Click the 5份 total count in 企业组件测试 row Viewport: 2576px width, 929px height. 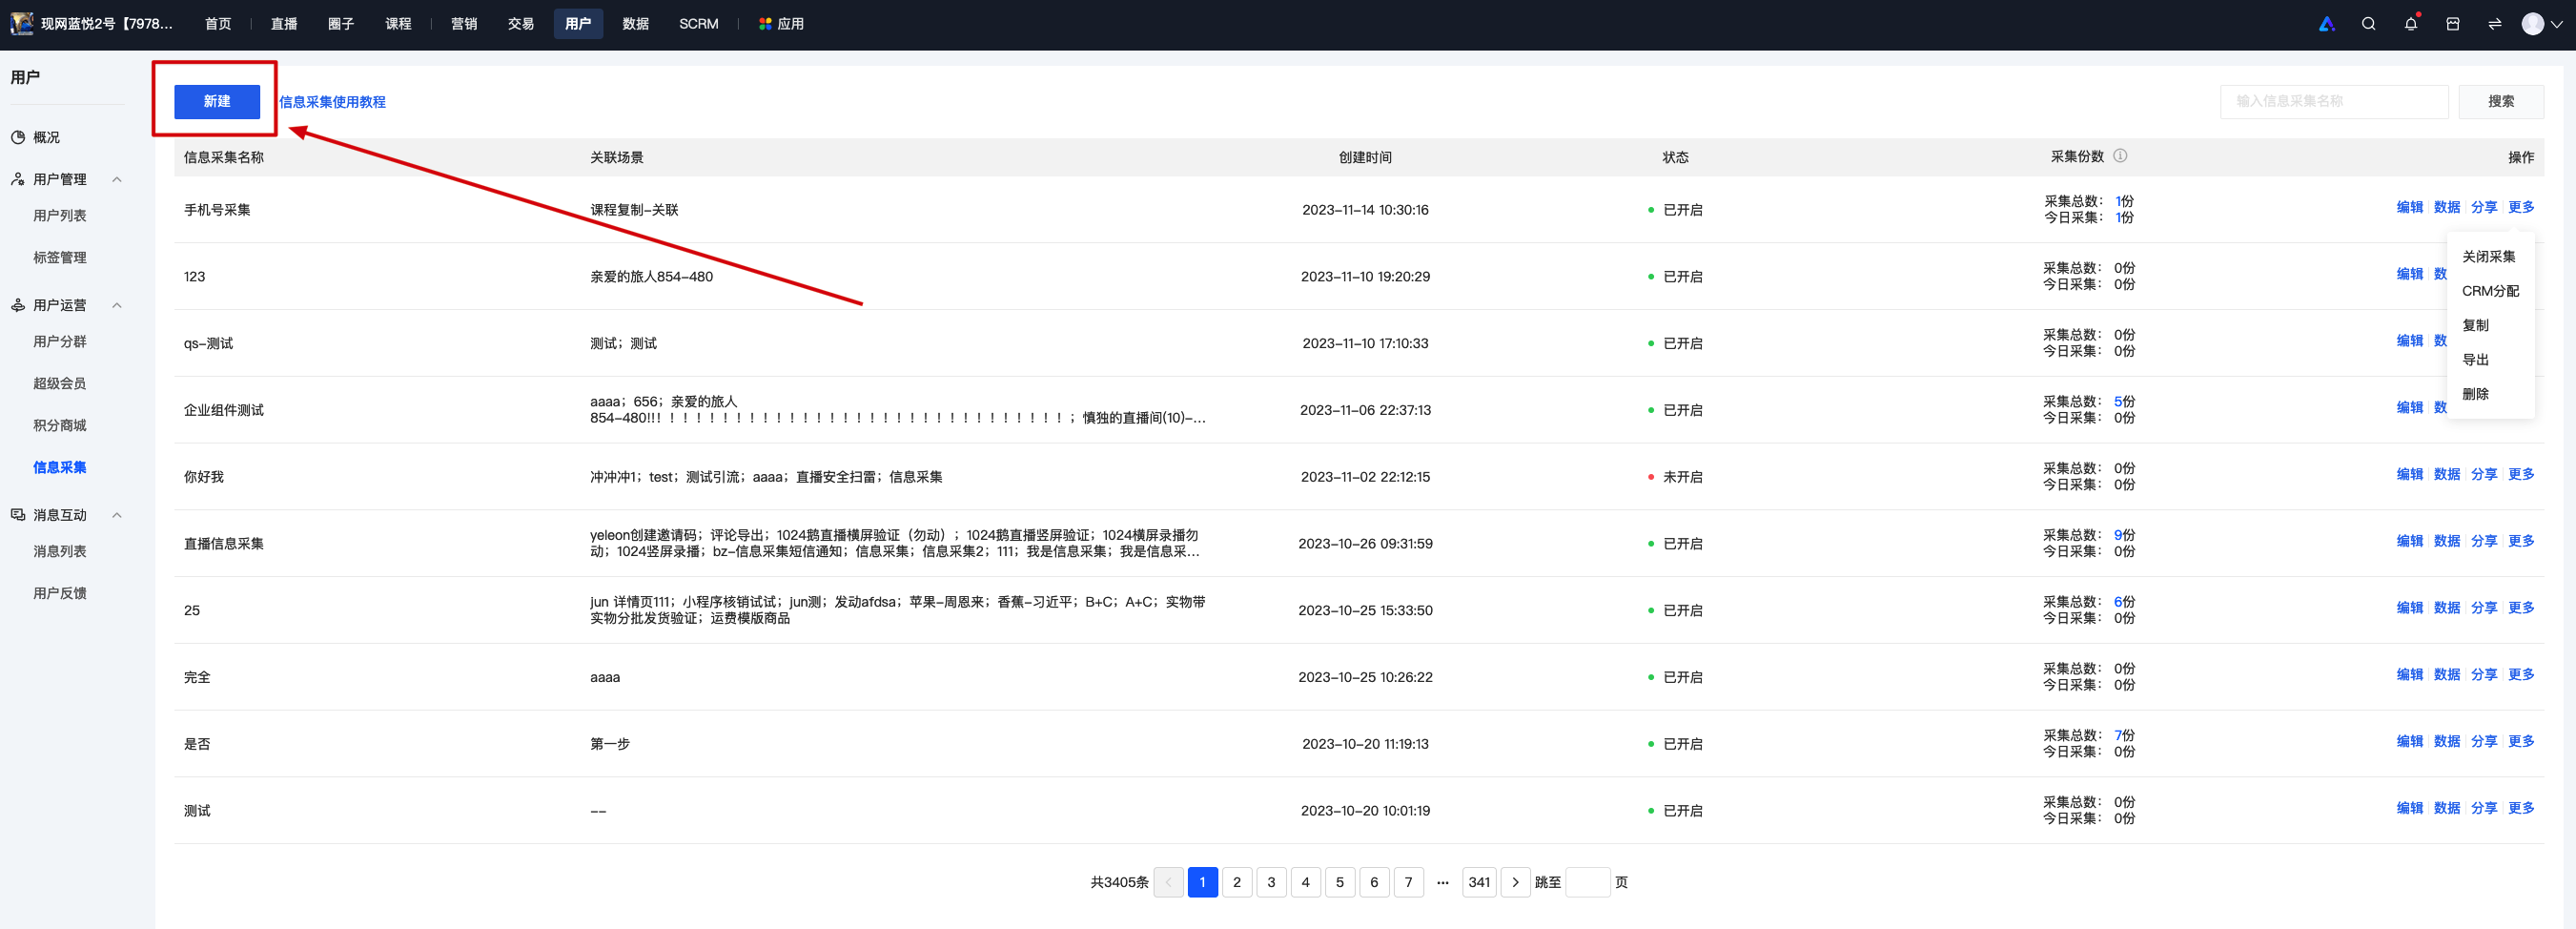click(x=2124, y=402)
